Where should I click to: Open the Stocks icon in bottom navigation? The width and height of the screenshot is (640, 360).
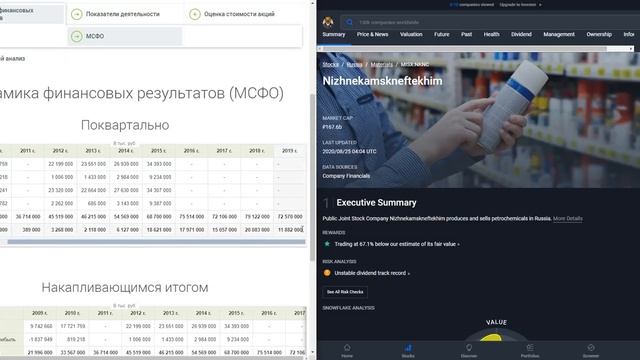pyautogui.click(x=408, y=350)
